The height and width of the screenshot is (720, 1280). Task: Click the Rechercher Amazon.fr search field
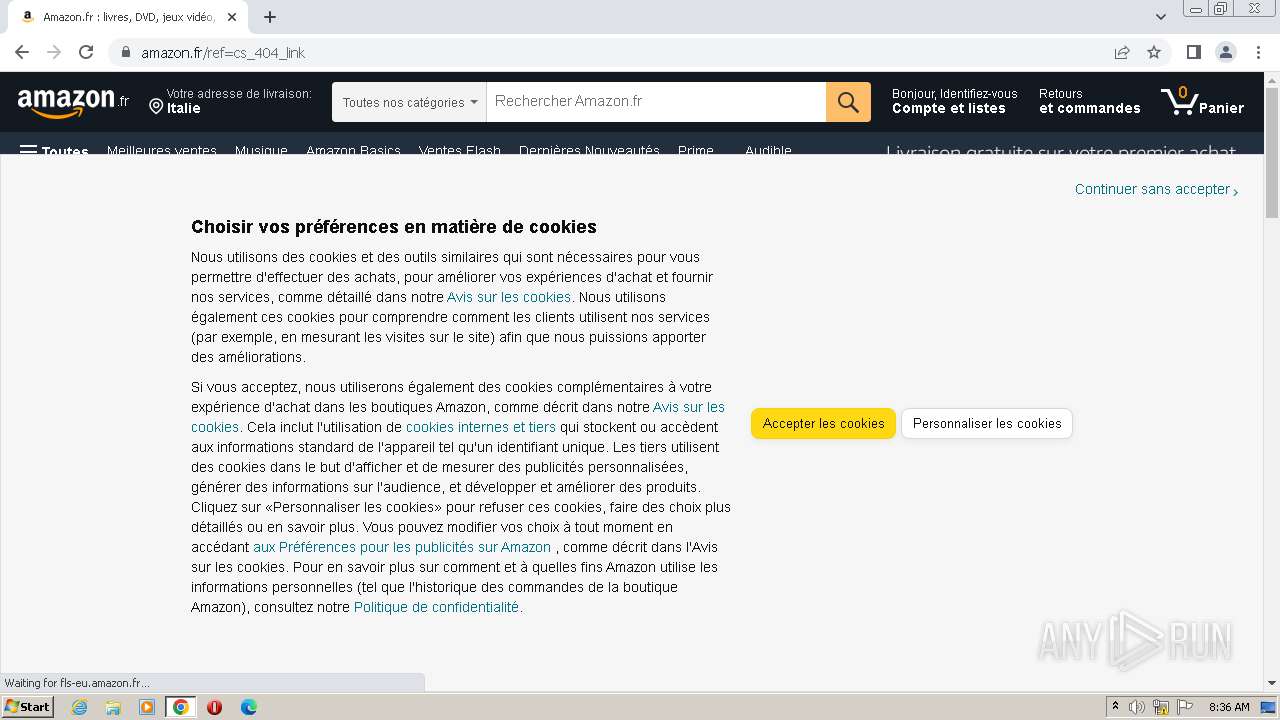click(x=656, y=102)
